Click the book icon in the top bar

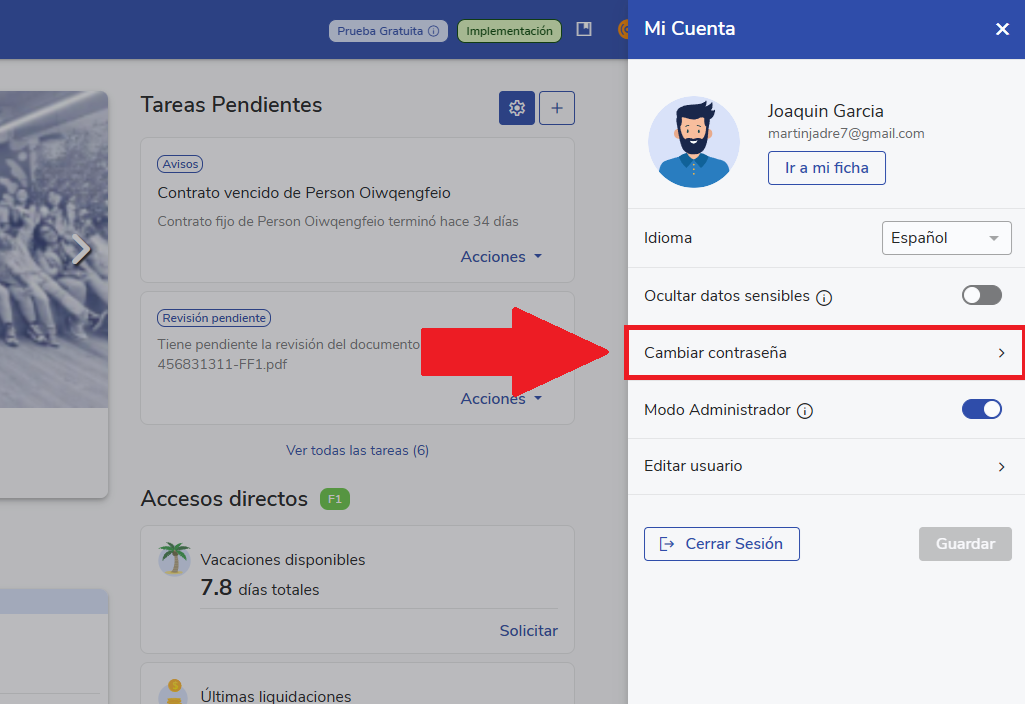(584, 30)
